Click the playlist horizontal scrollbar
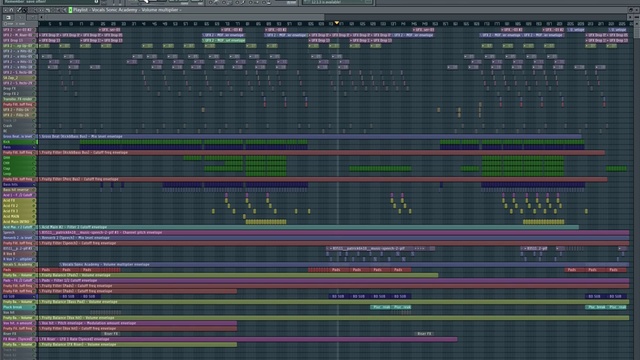This screenshot has height=360, width=640. (184, 18)
